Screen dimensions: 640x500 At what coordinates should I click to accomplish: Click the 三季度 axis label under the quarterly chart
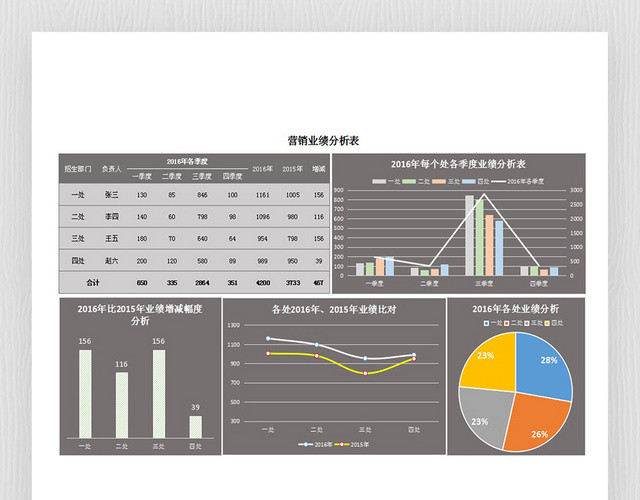[484, 283]
